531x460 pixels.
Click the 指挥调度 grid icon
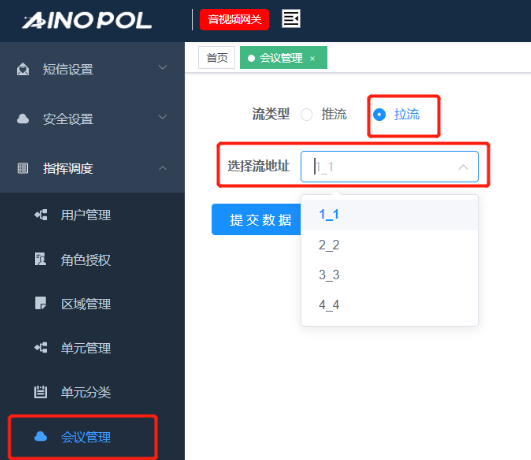(23, 168)
